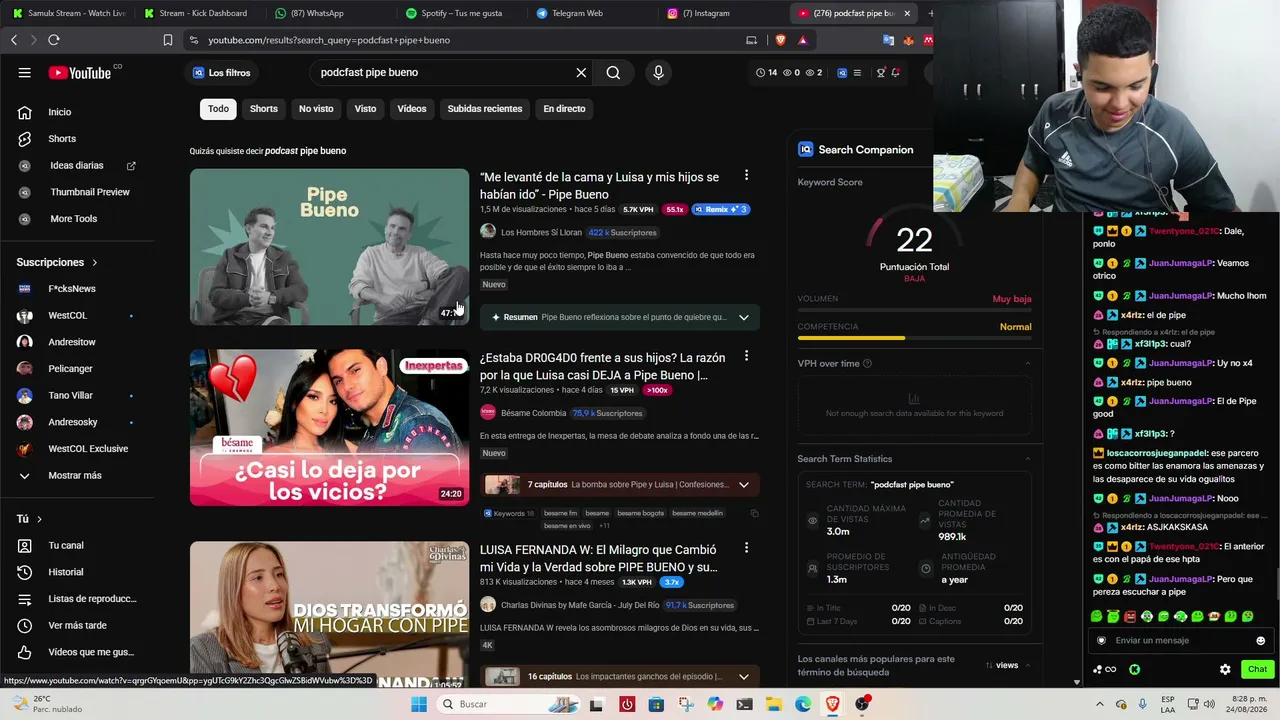The height and width of the screenshot is (720, 1280).
Task: Open the Google Translate extension
Action: [x=888, y=40]
